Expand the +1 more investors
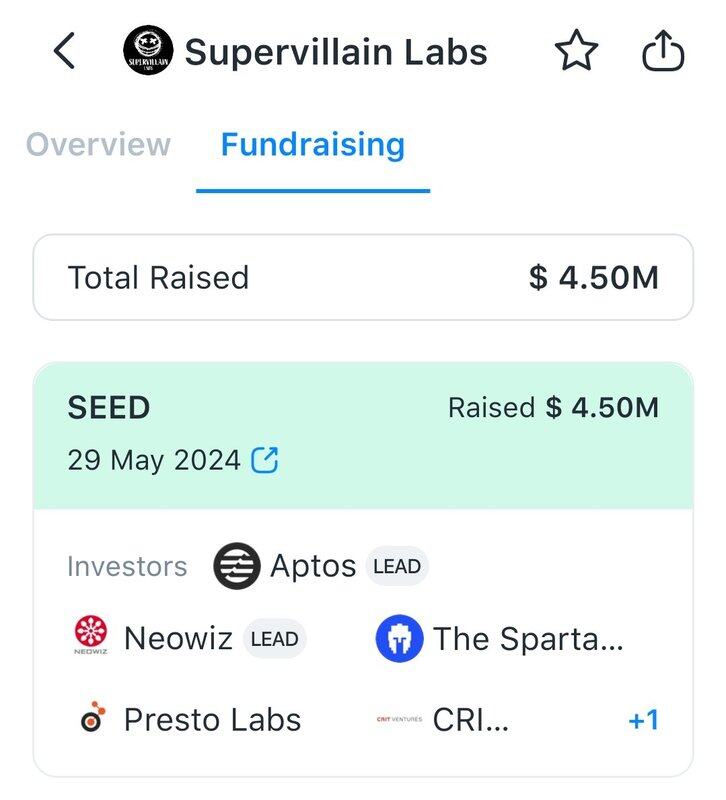The height and width of the screenshot is (800, 726). pyautogui.click(x=643, y=720)
